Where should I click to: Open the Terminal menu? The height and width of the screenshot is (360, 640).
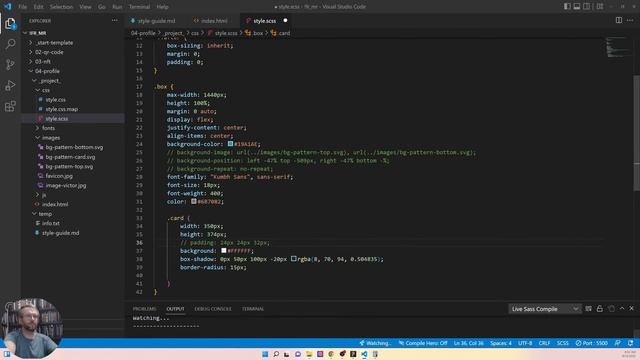tap(139, 7)
